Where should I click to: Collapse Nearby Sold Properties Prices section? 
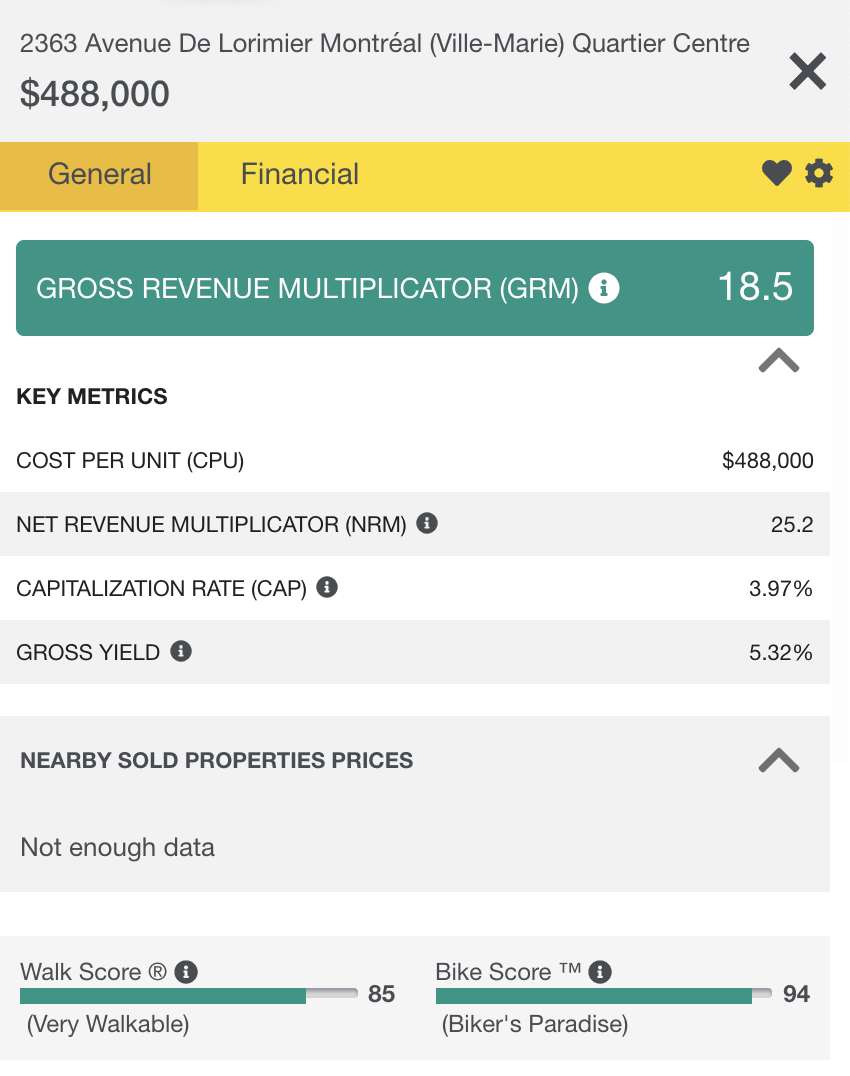click(x=778, y=760)
